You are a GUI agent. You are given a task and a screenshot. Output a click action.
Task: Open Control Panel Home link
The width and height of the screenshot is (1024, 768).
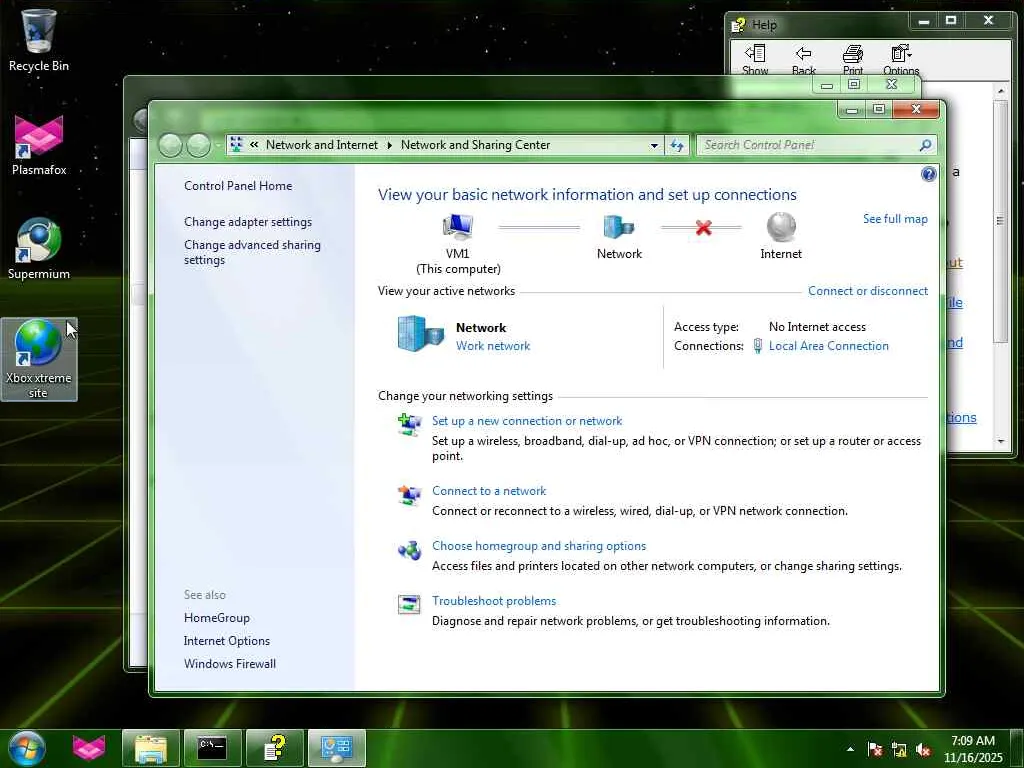pos(238,185)
